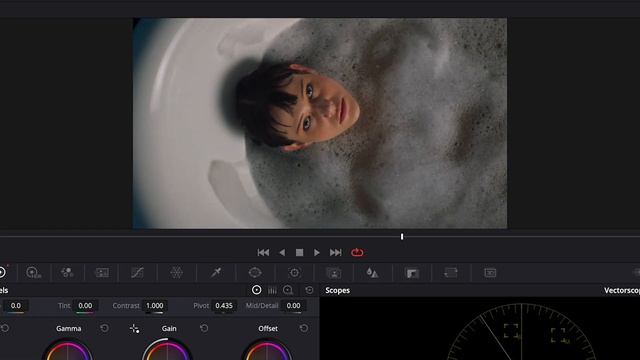Click the Mid/Detail value field

[x=293, y=306]
